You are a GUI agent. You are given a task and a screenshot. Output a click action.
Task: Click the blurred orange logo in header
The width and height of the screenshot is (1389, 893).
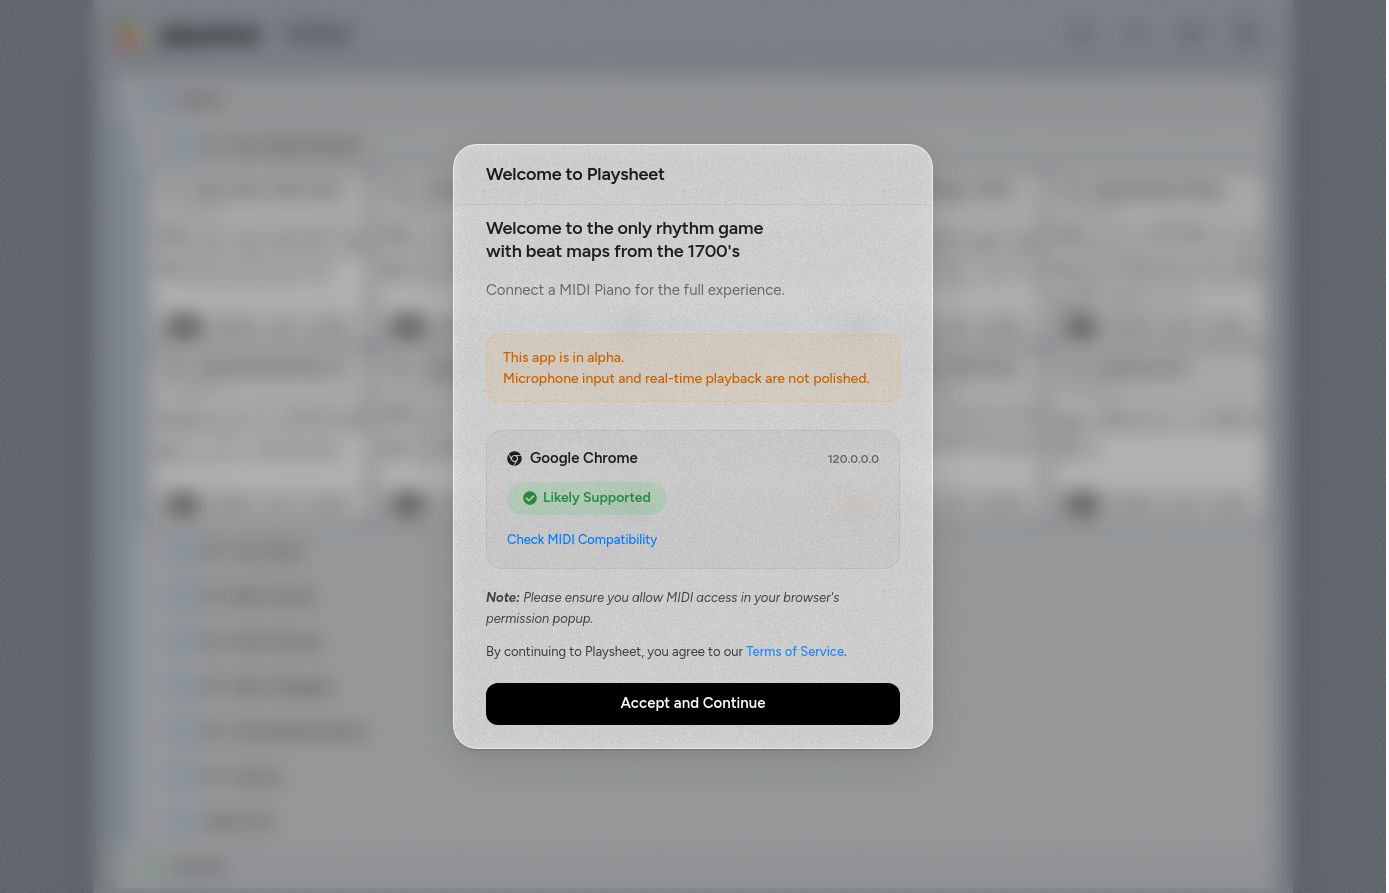(x=128, y=37)
